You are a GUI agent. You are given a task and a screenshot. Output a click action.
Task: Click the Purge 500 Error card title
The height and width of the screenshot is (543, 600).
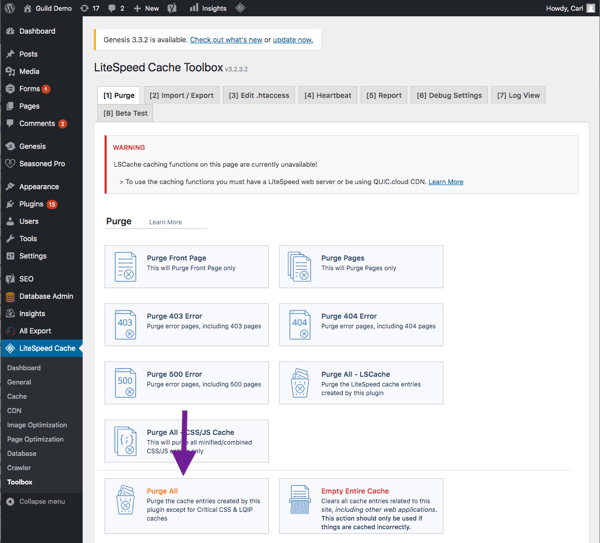(174, 374)
